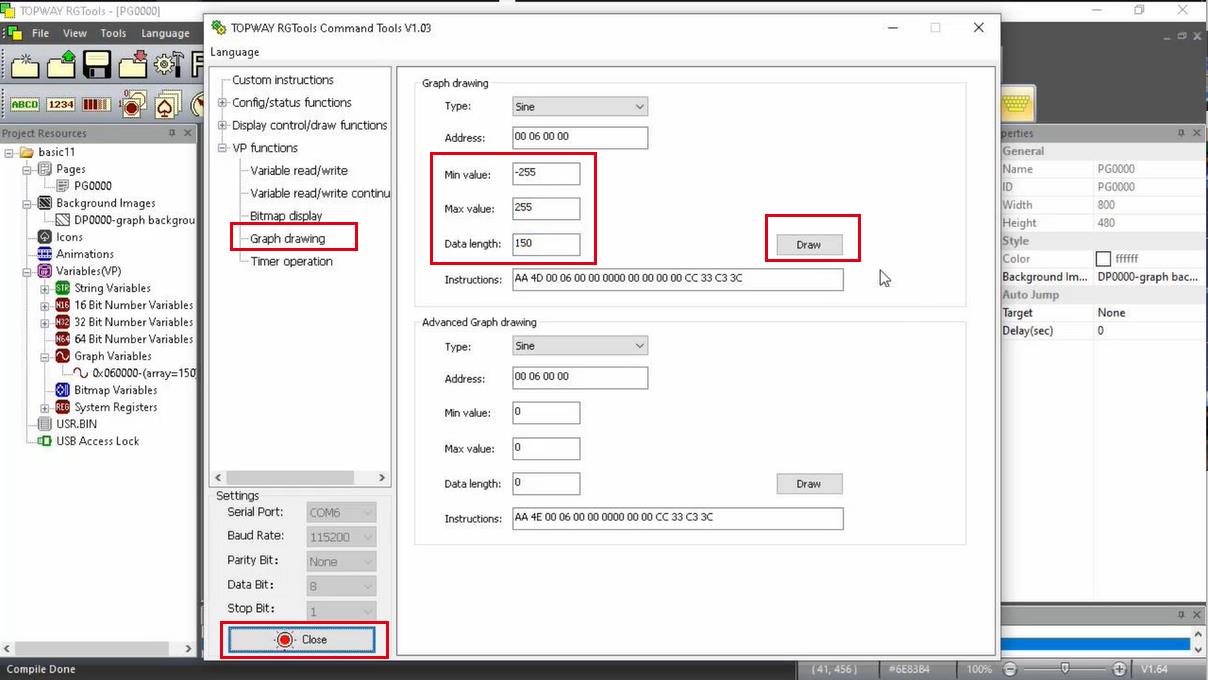Click the Animations film strip icon

(44, 254)
